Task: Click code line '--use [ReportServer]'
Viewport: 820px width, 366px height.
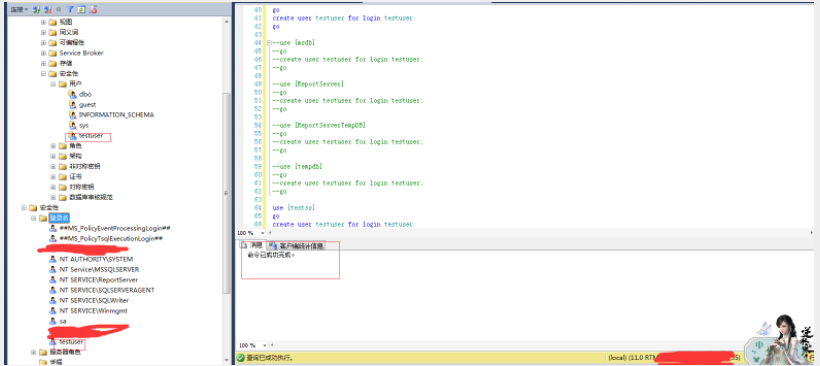Action: point(308,84)
